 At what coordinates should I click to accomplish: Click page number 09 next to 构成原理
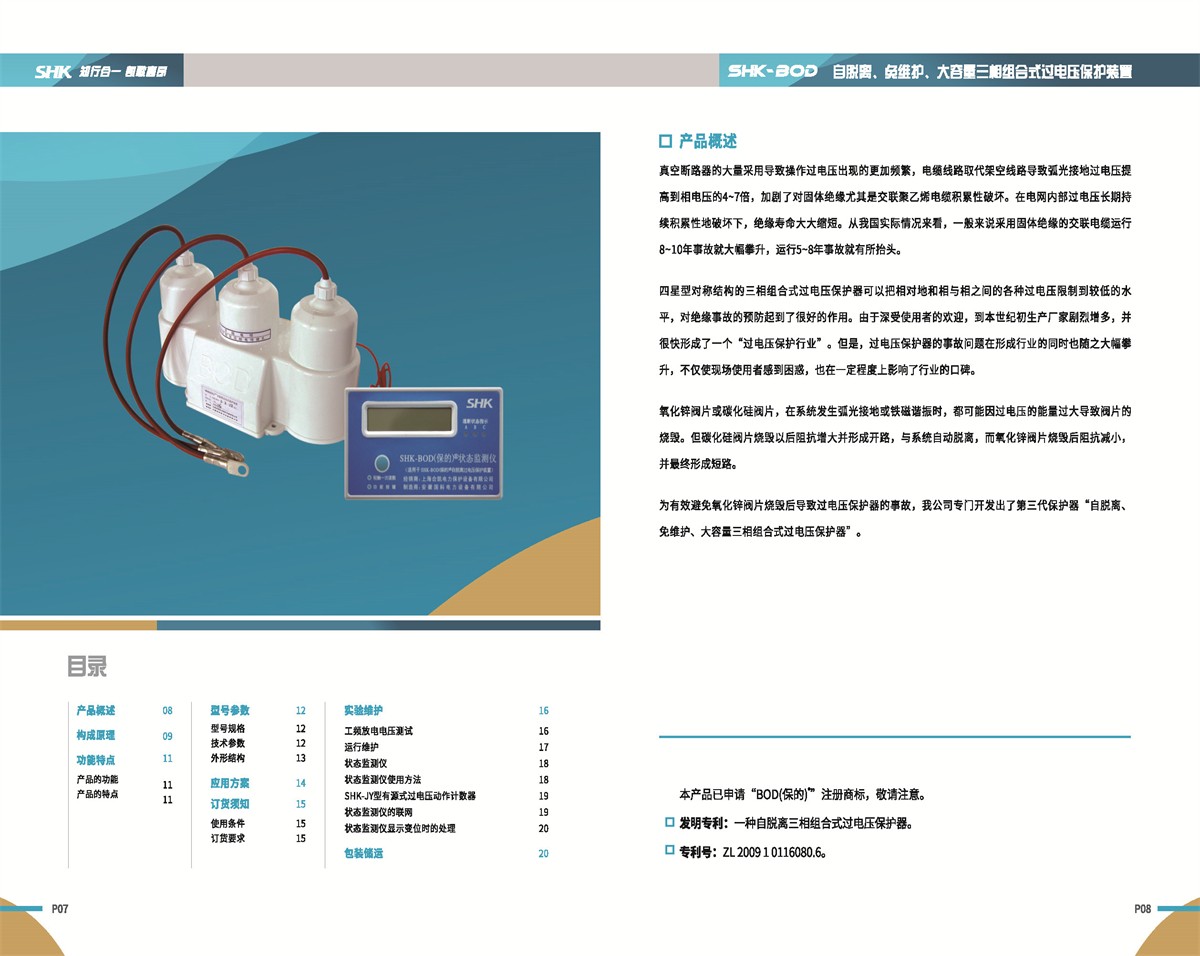168,737
